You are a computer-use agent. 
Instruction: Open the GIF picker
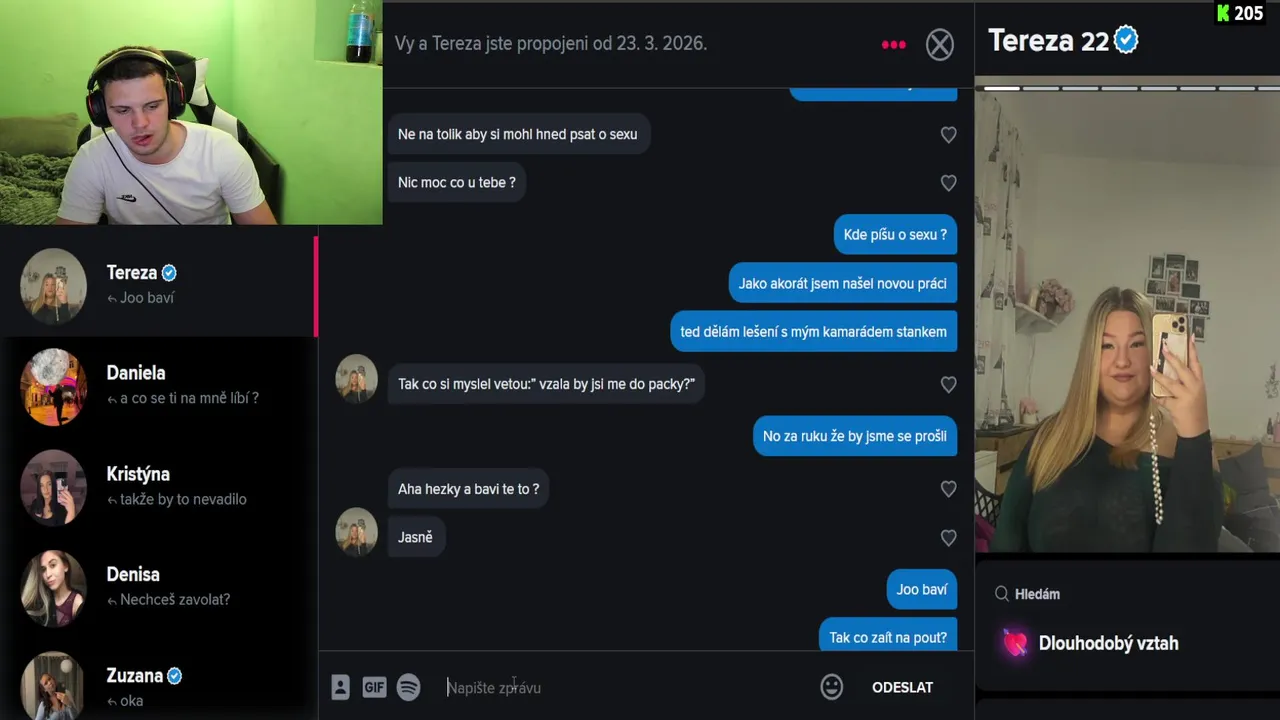(x=374, y=687)
